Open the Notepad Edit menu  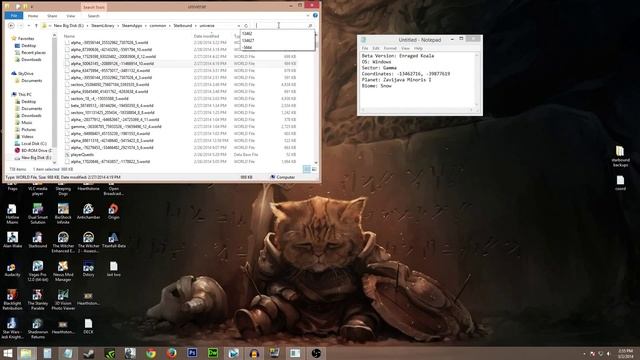point(376,48)
